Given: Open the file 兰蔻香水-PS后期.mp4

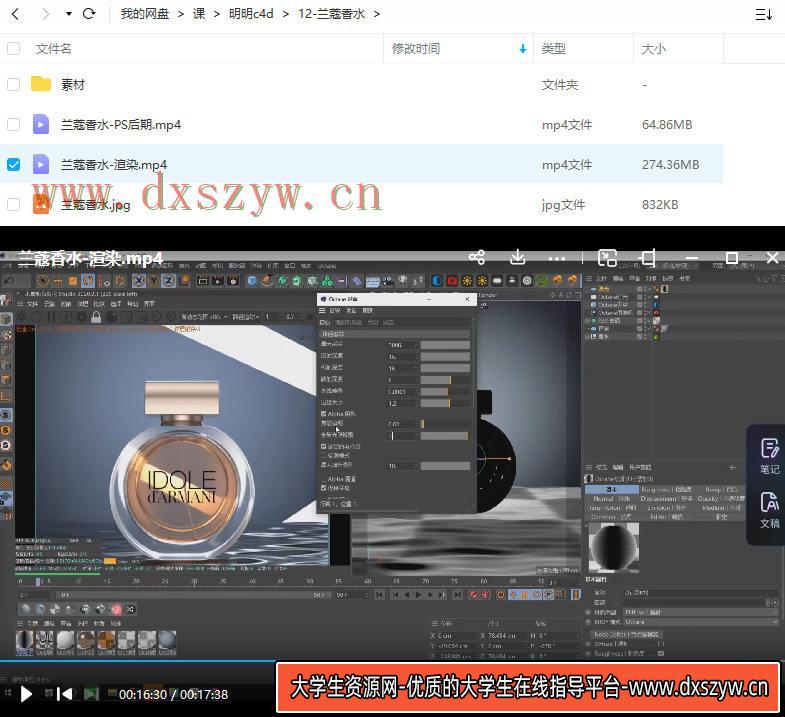Looking at the screenshot, I should (121, 125).
